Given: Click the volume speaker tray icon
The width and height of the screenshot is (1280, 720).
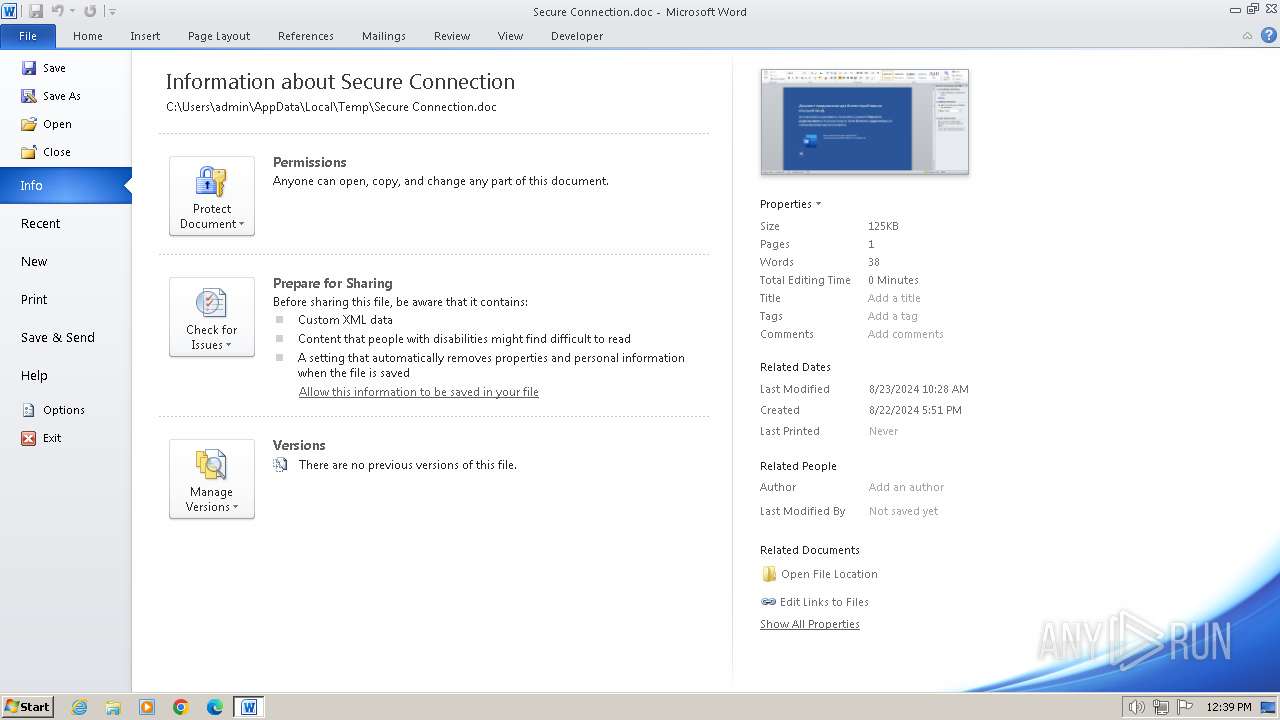Looking at the screenshot, I should [x=1136, y=707].
